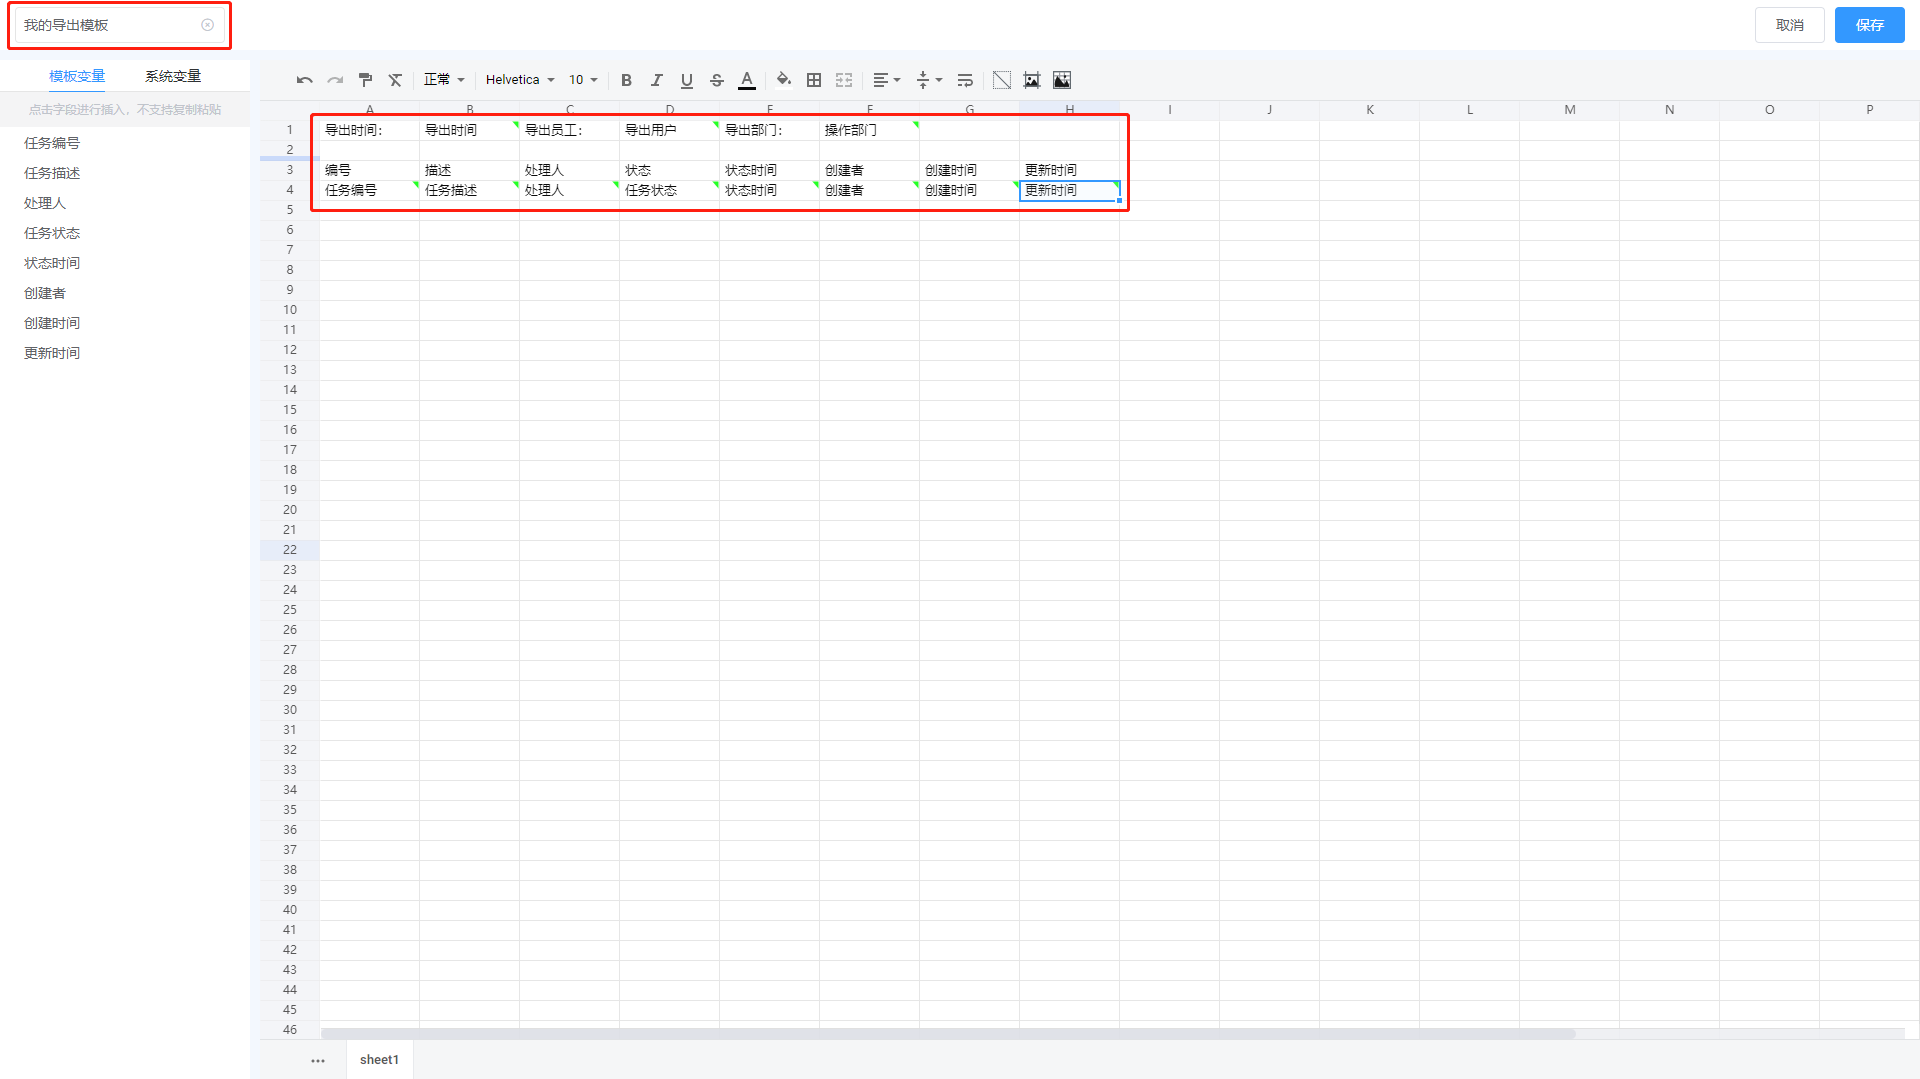The width and height of the screenshot is (1920, 1079).
Task: Select the paint format brush
Action: pyautogui.click(x=365, y=80)
